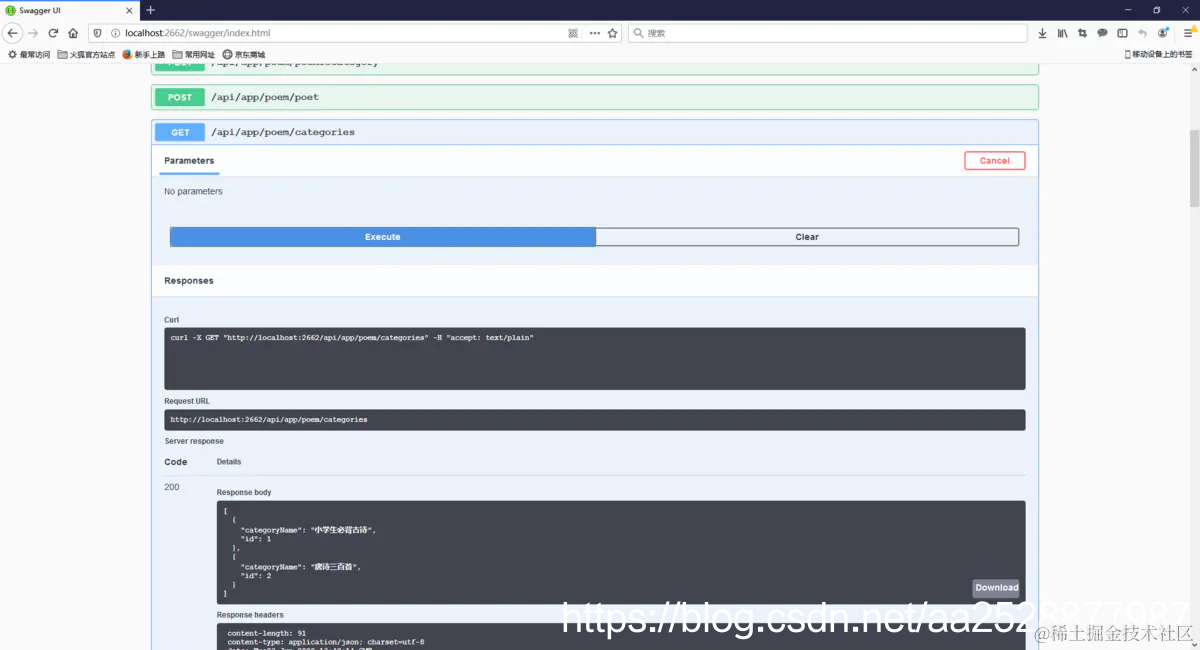Click the chat bubble toolbar icon
The image size is (1200, 650).
pyautogui.click(x=1103, y=33)
